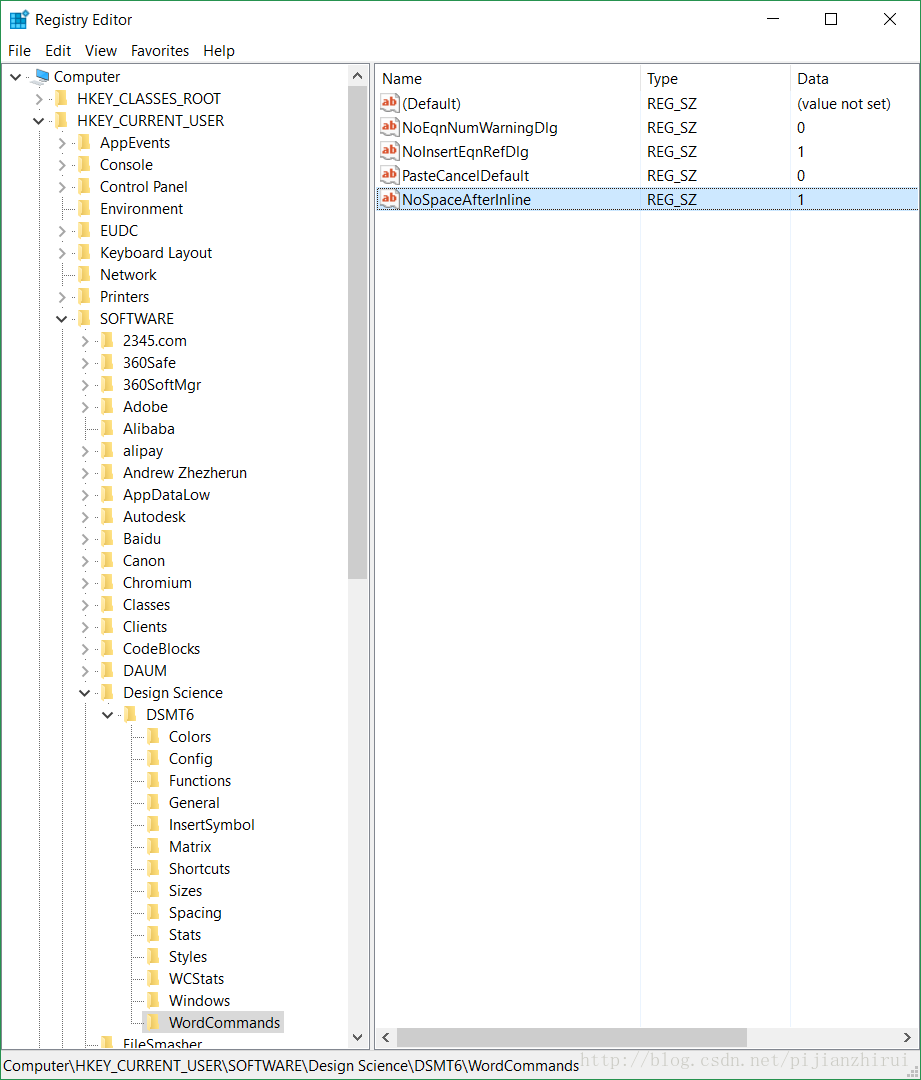Click the Styles key folder icon
Screen dimensions: 921x1080
click(154, 957)
